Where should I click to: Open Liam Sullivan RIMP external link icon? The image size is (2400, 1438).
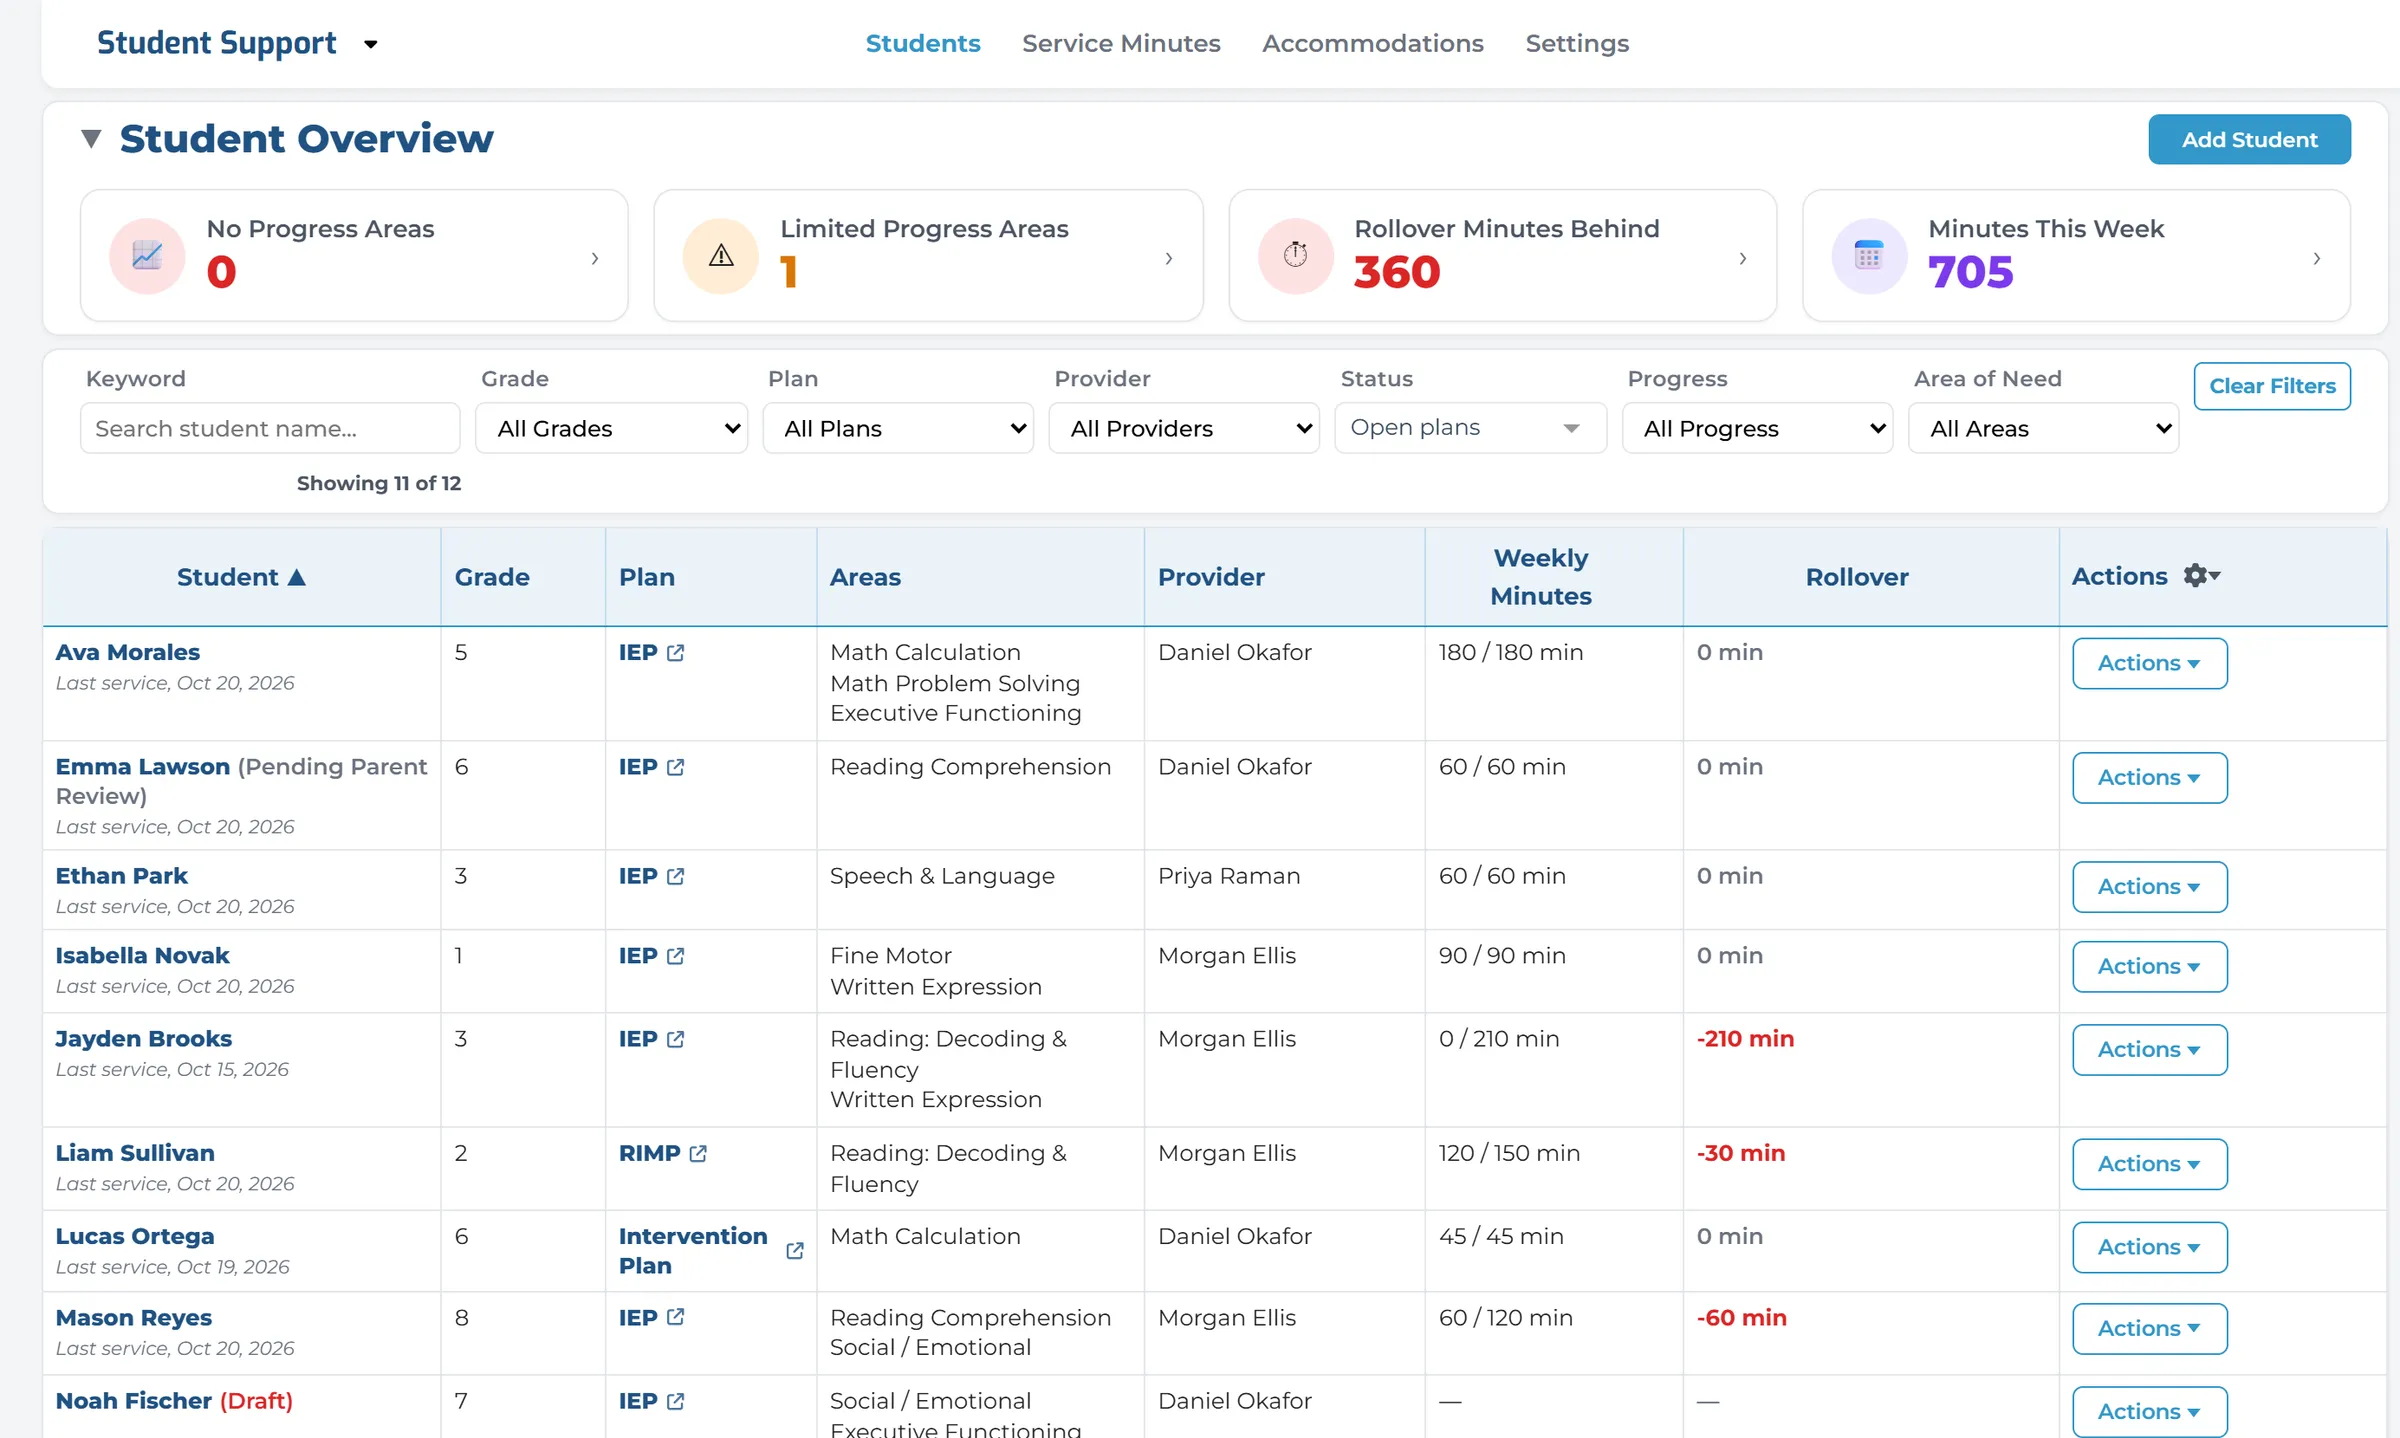698,1153
